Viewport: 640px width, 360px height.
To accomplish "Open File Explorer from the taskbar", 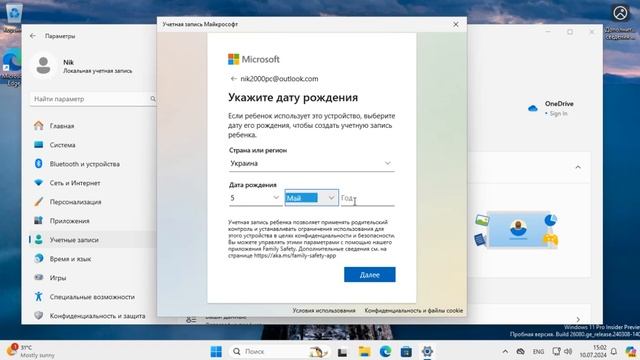I will tap(364, 351).
